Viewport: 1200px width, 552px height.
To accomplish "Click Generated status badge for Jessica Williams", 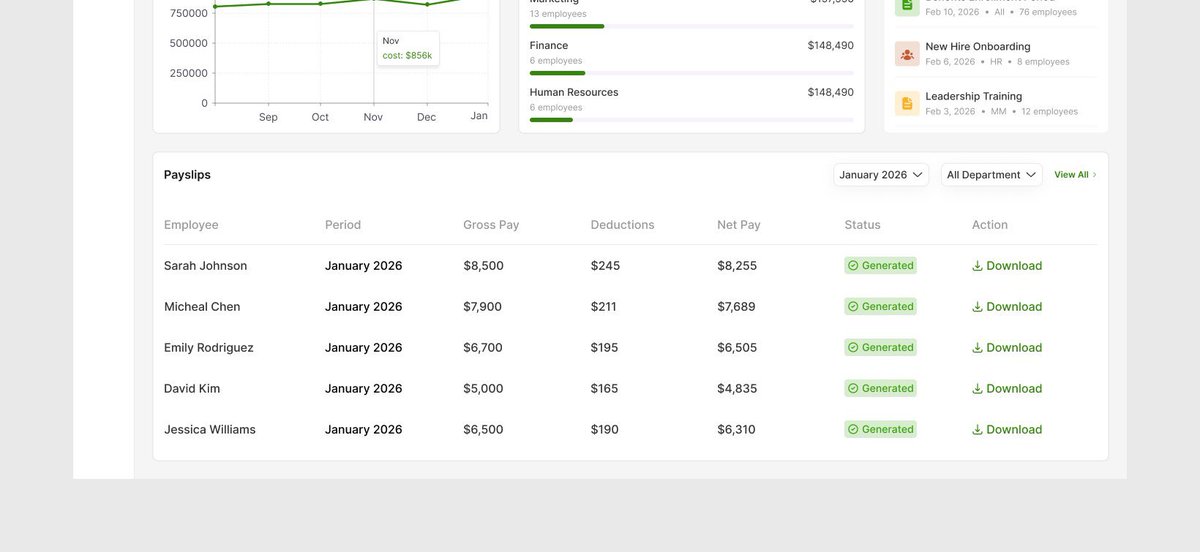I will 881,430.
